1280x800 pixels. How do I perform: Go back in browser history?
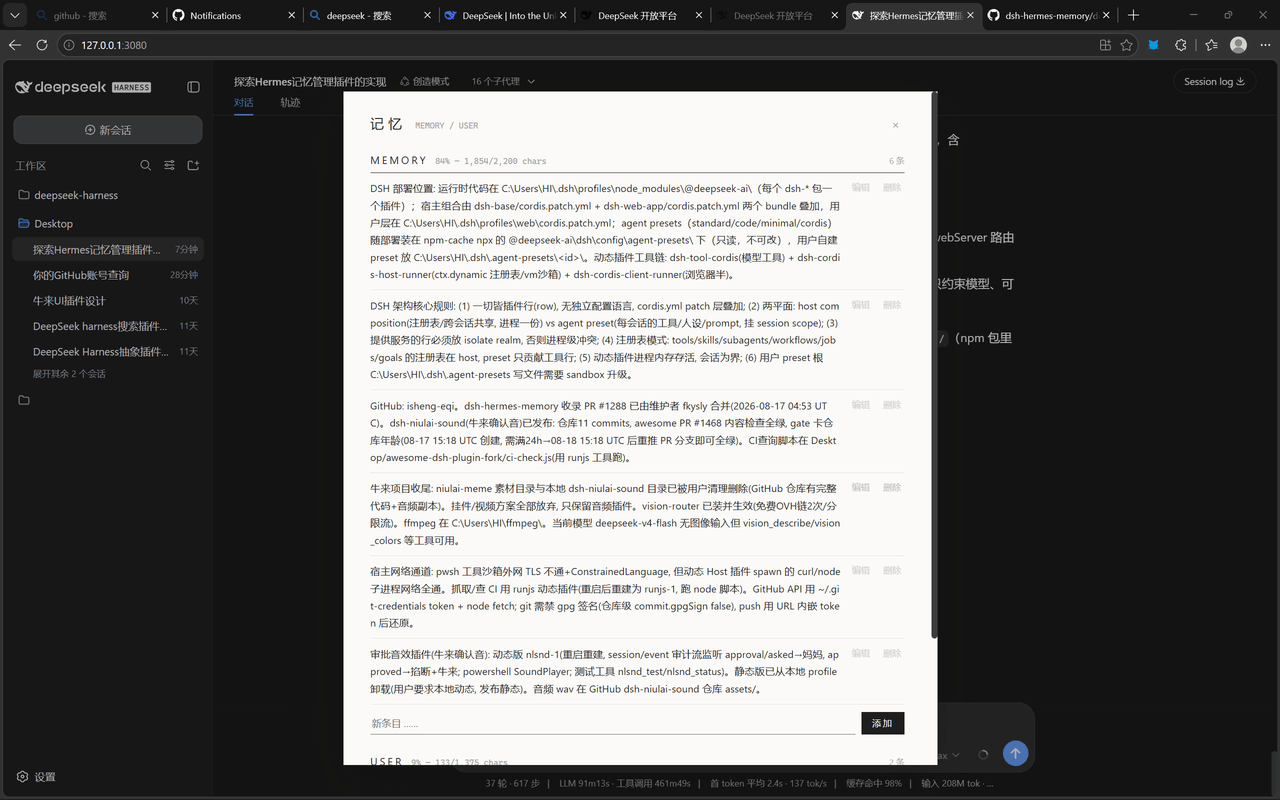pos(15,45)
